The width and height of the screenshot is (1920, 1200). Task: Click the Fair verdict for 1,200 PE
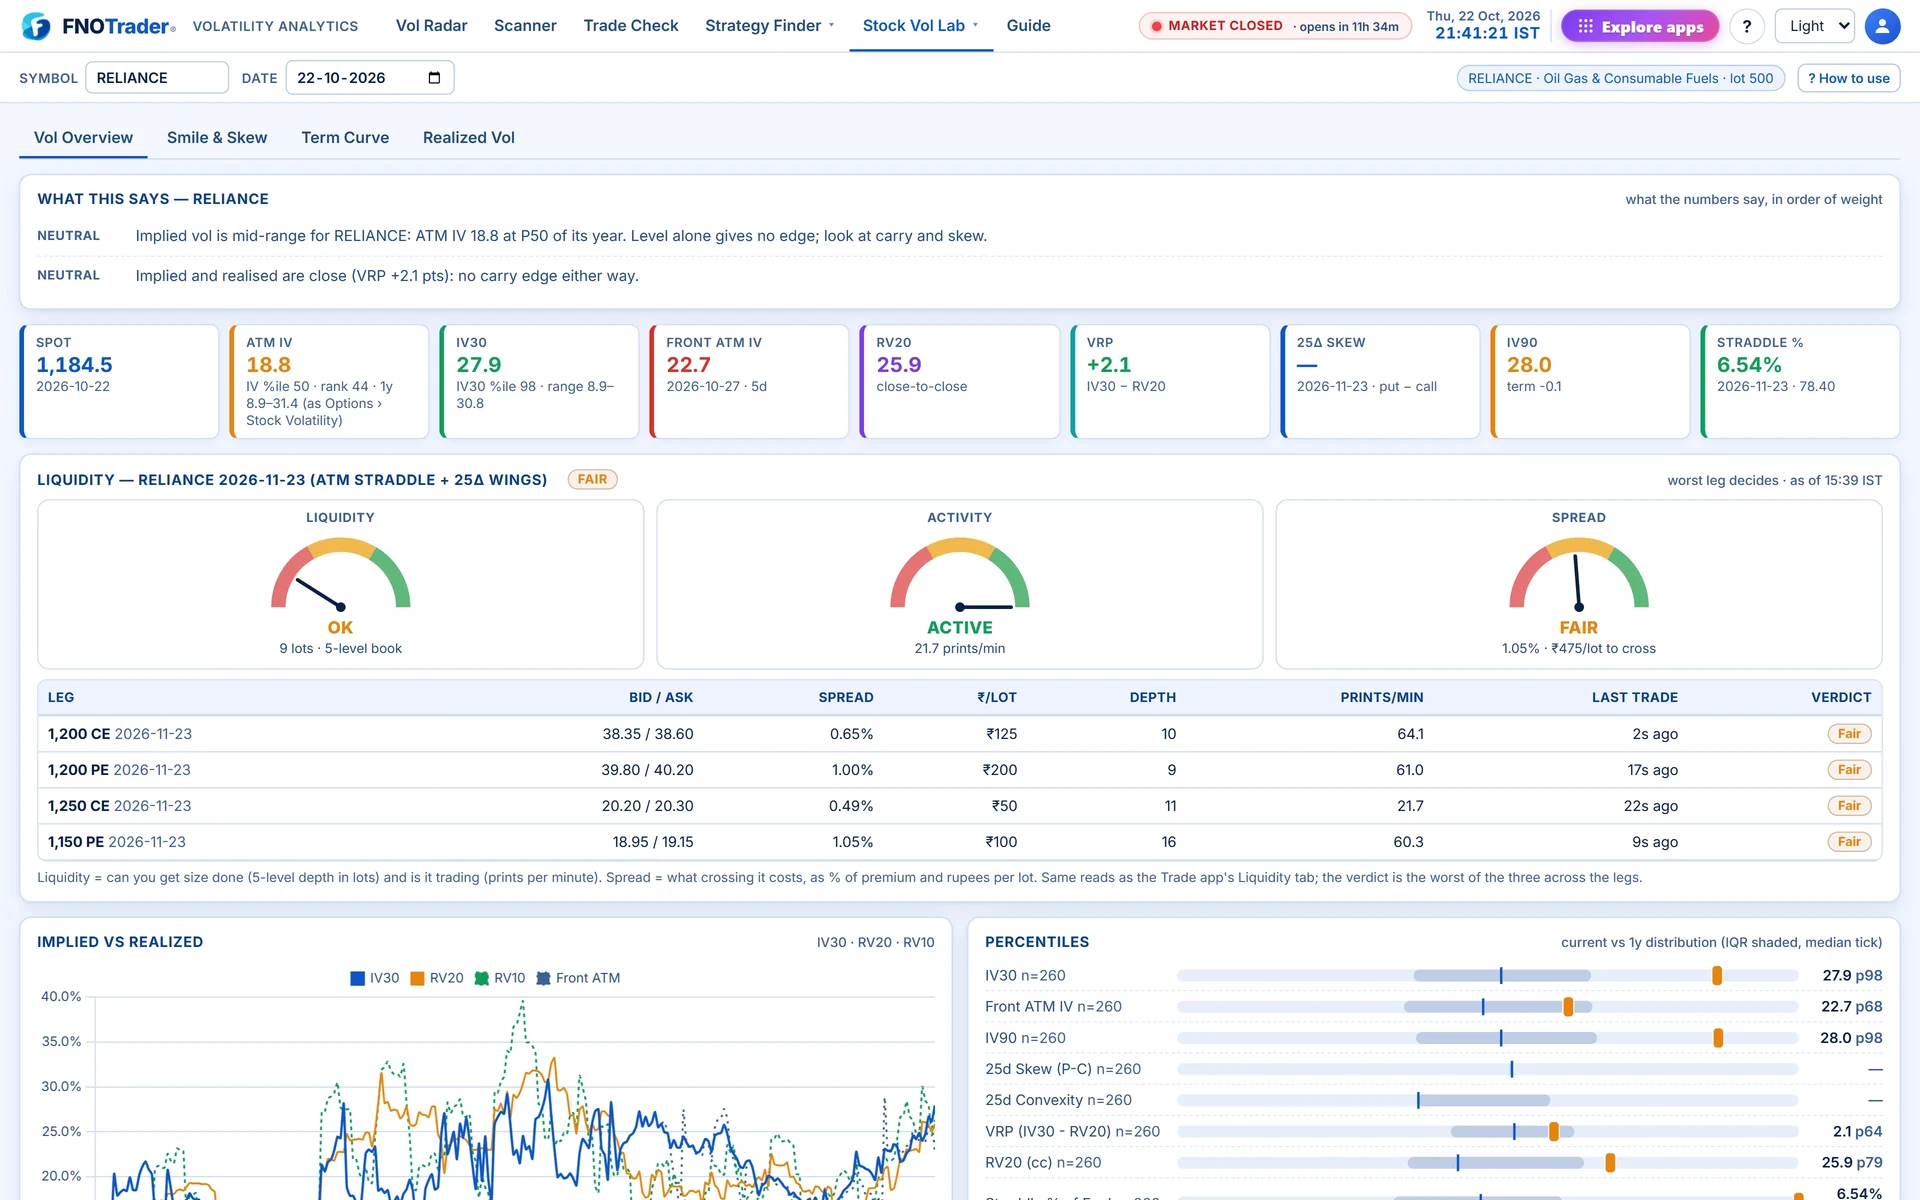1849,770
